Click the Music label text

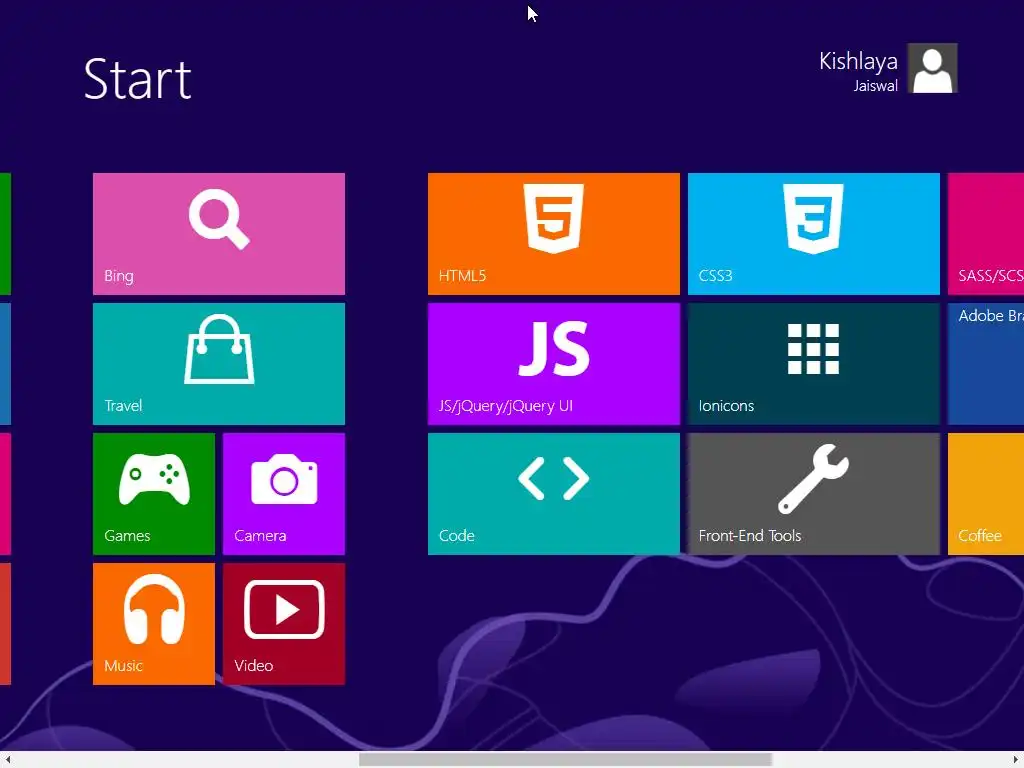click(x=123, y=665)
